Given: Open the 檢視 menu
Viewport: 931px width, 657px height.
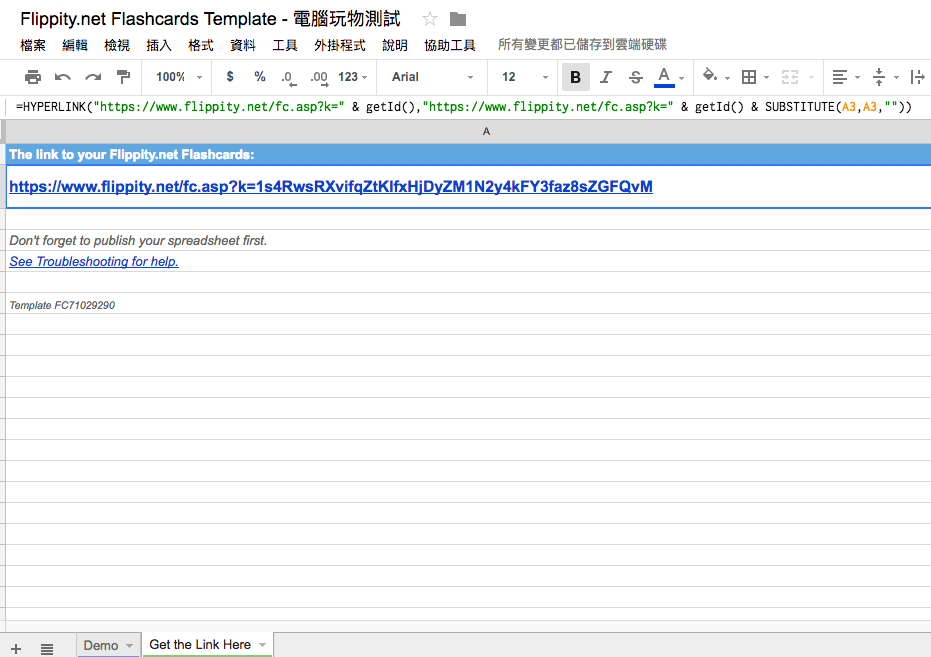Looking at the screenshot, I should (117, 45).
